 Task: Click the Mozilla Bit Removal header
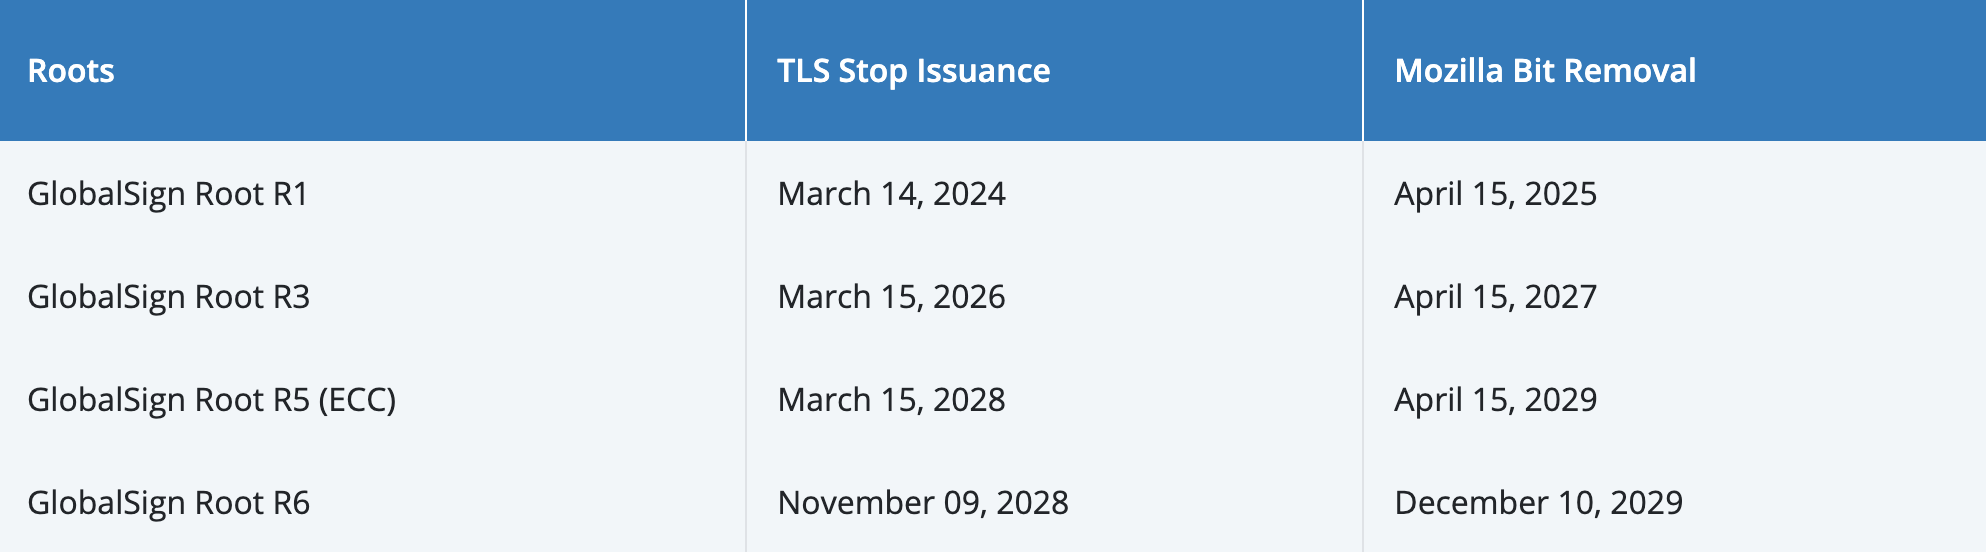[x=1544, y=71]
